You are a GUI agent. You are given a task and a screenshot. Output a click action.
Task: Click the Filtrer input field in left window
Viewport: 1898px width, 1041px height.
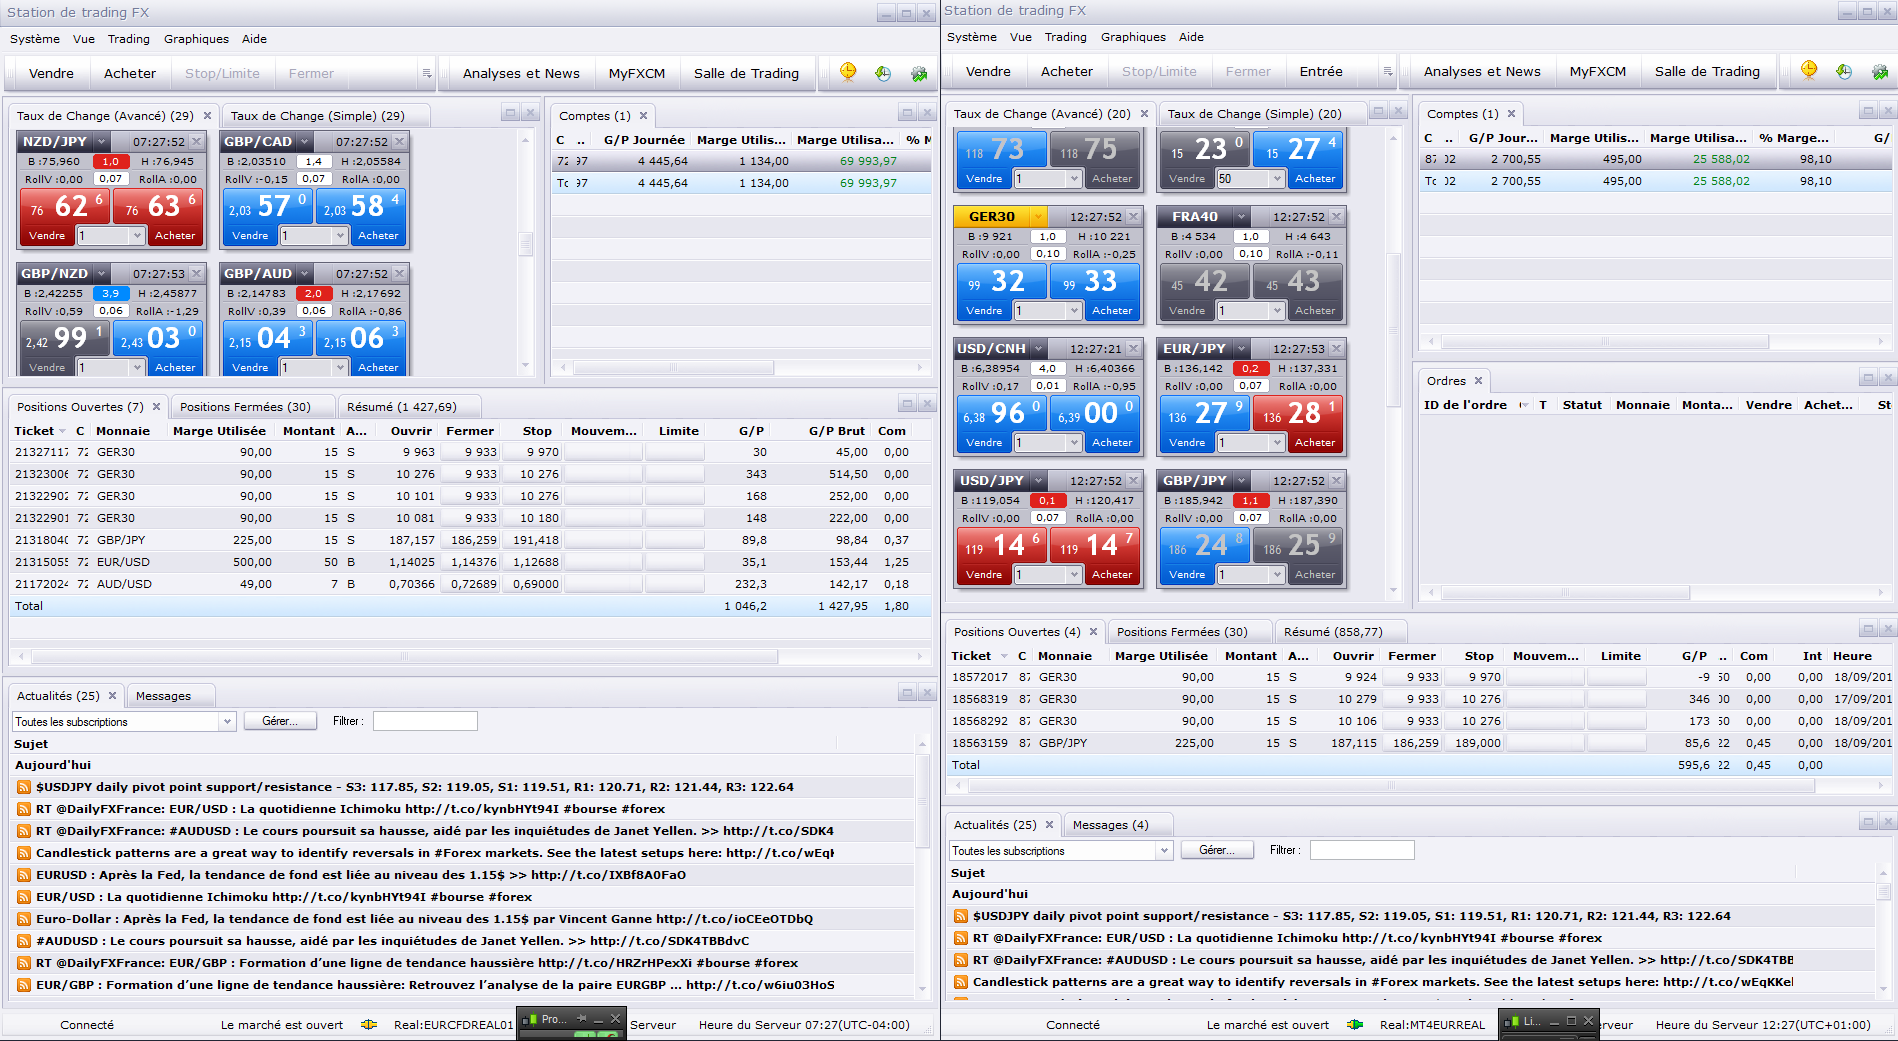[x=425, y=721]
